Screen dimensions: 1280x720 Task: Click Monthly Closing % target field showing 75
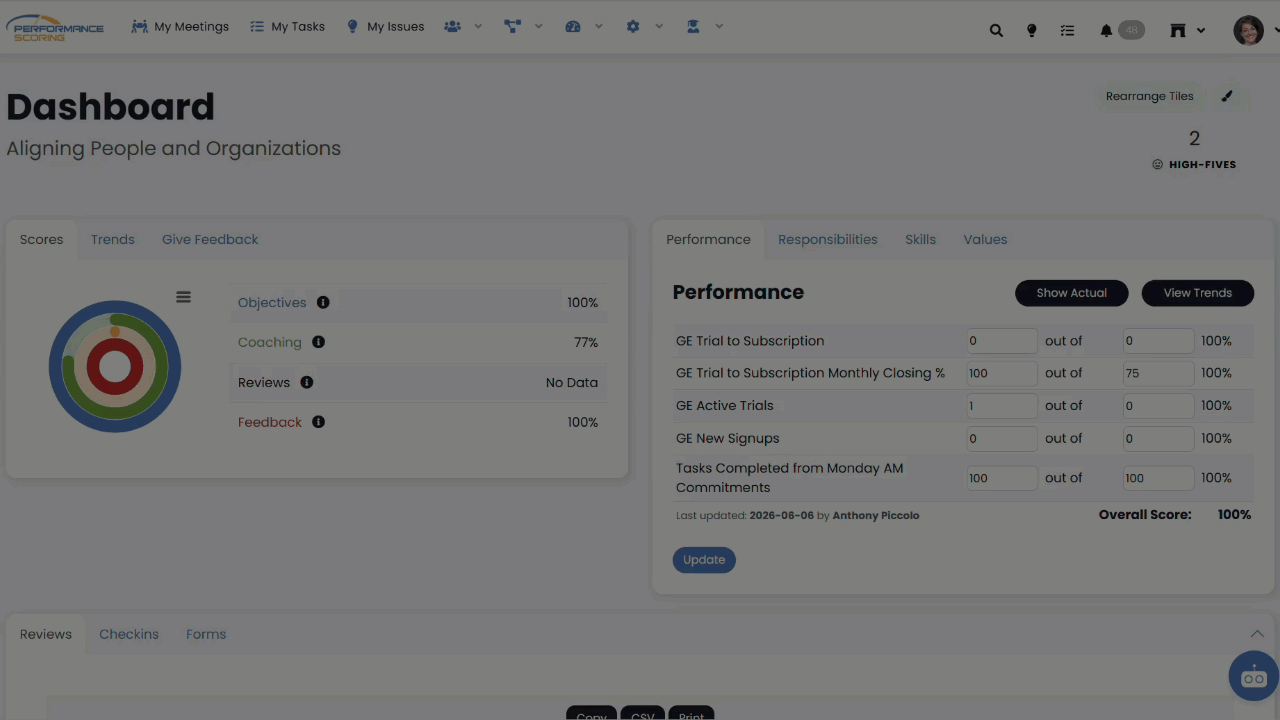point(1158,373)
